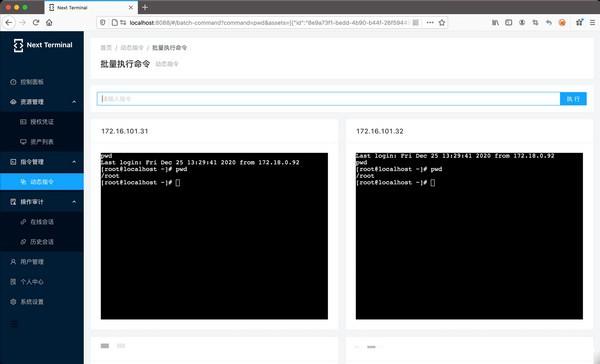The image size is (600, 364).
Task: Go to 个人中心 profile page
Action: pos(42,282)
